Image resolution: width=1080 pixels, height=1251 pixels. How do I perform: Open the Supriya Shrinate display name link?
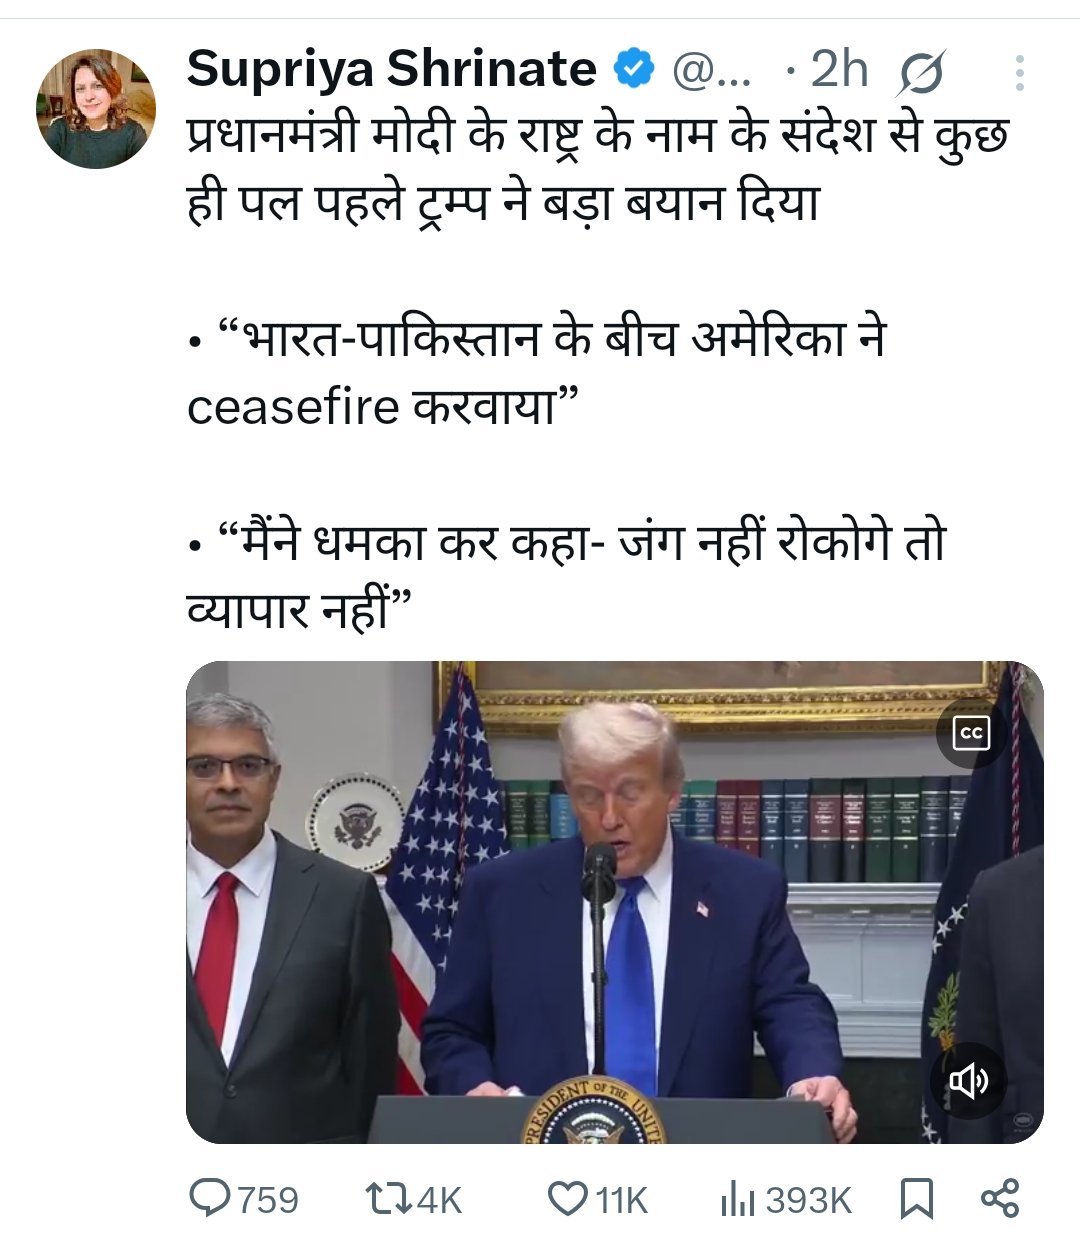point(391,69)
